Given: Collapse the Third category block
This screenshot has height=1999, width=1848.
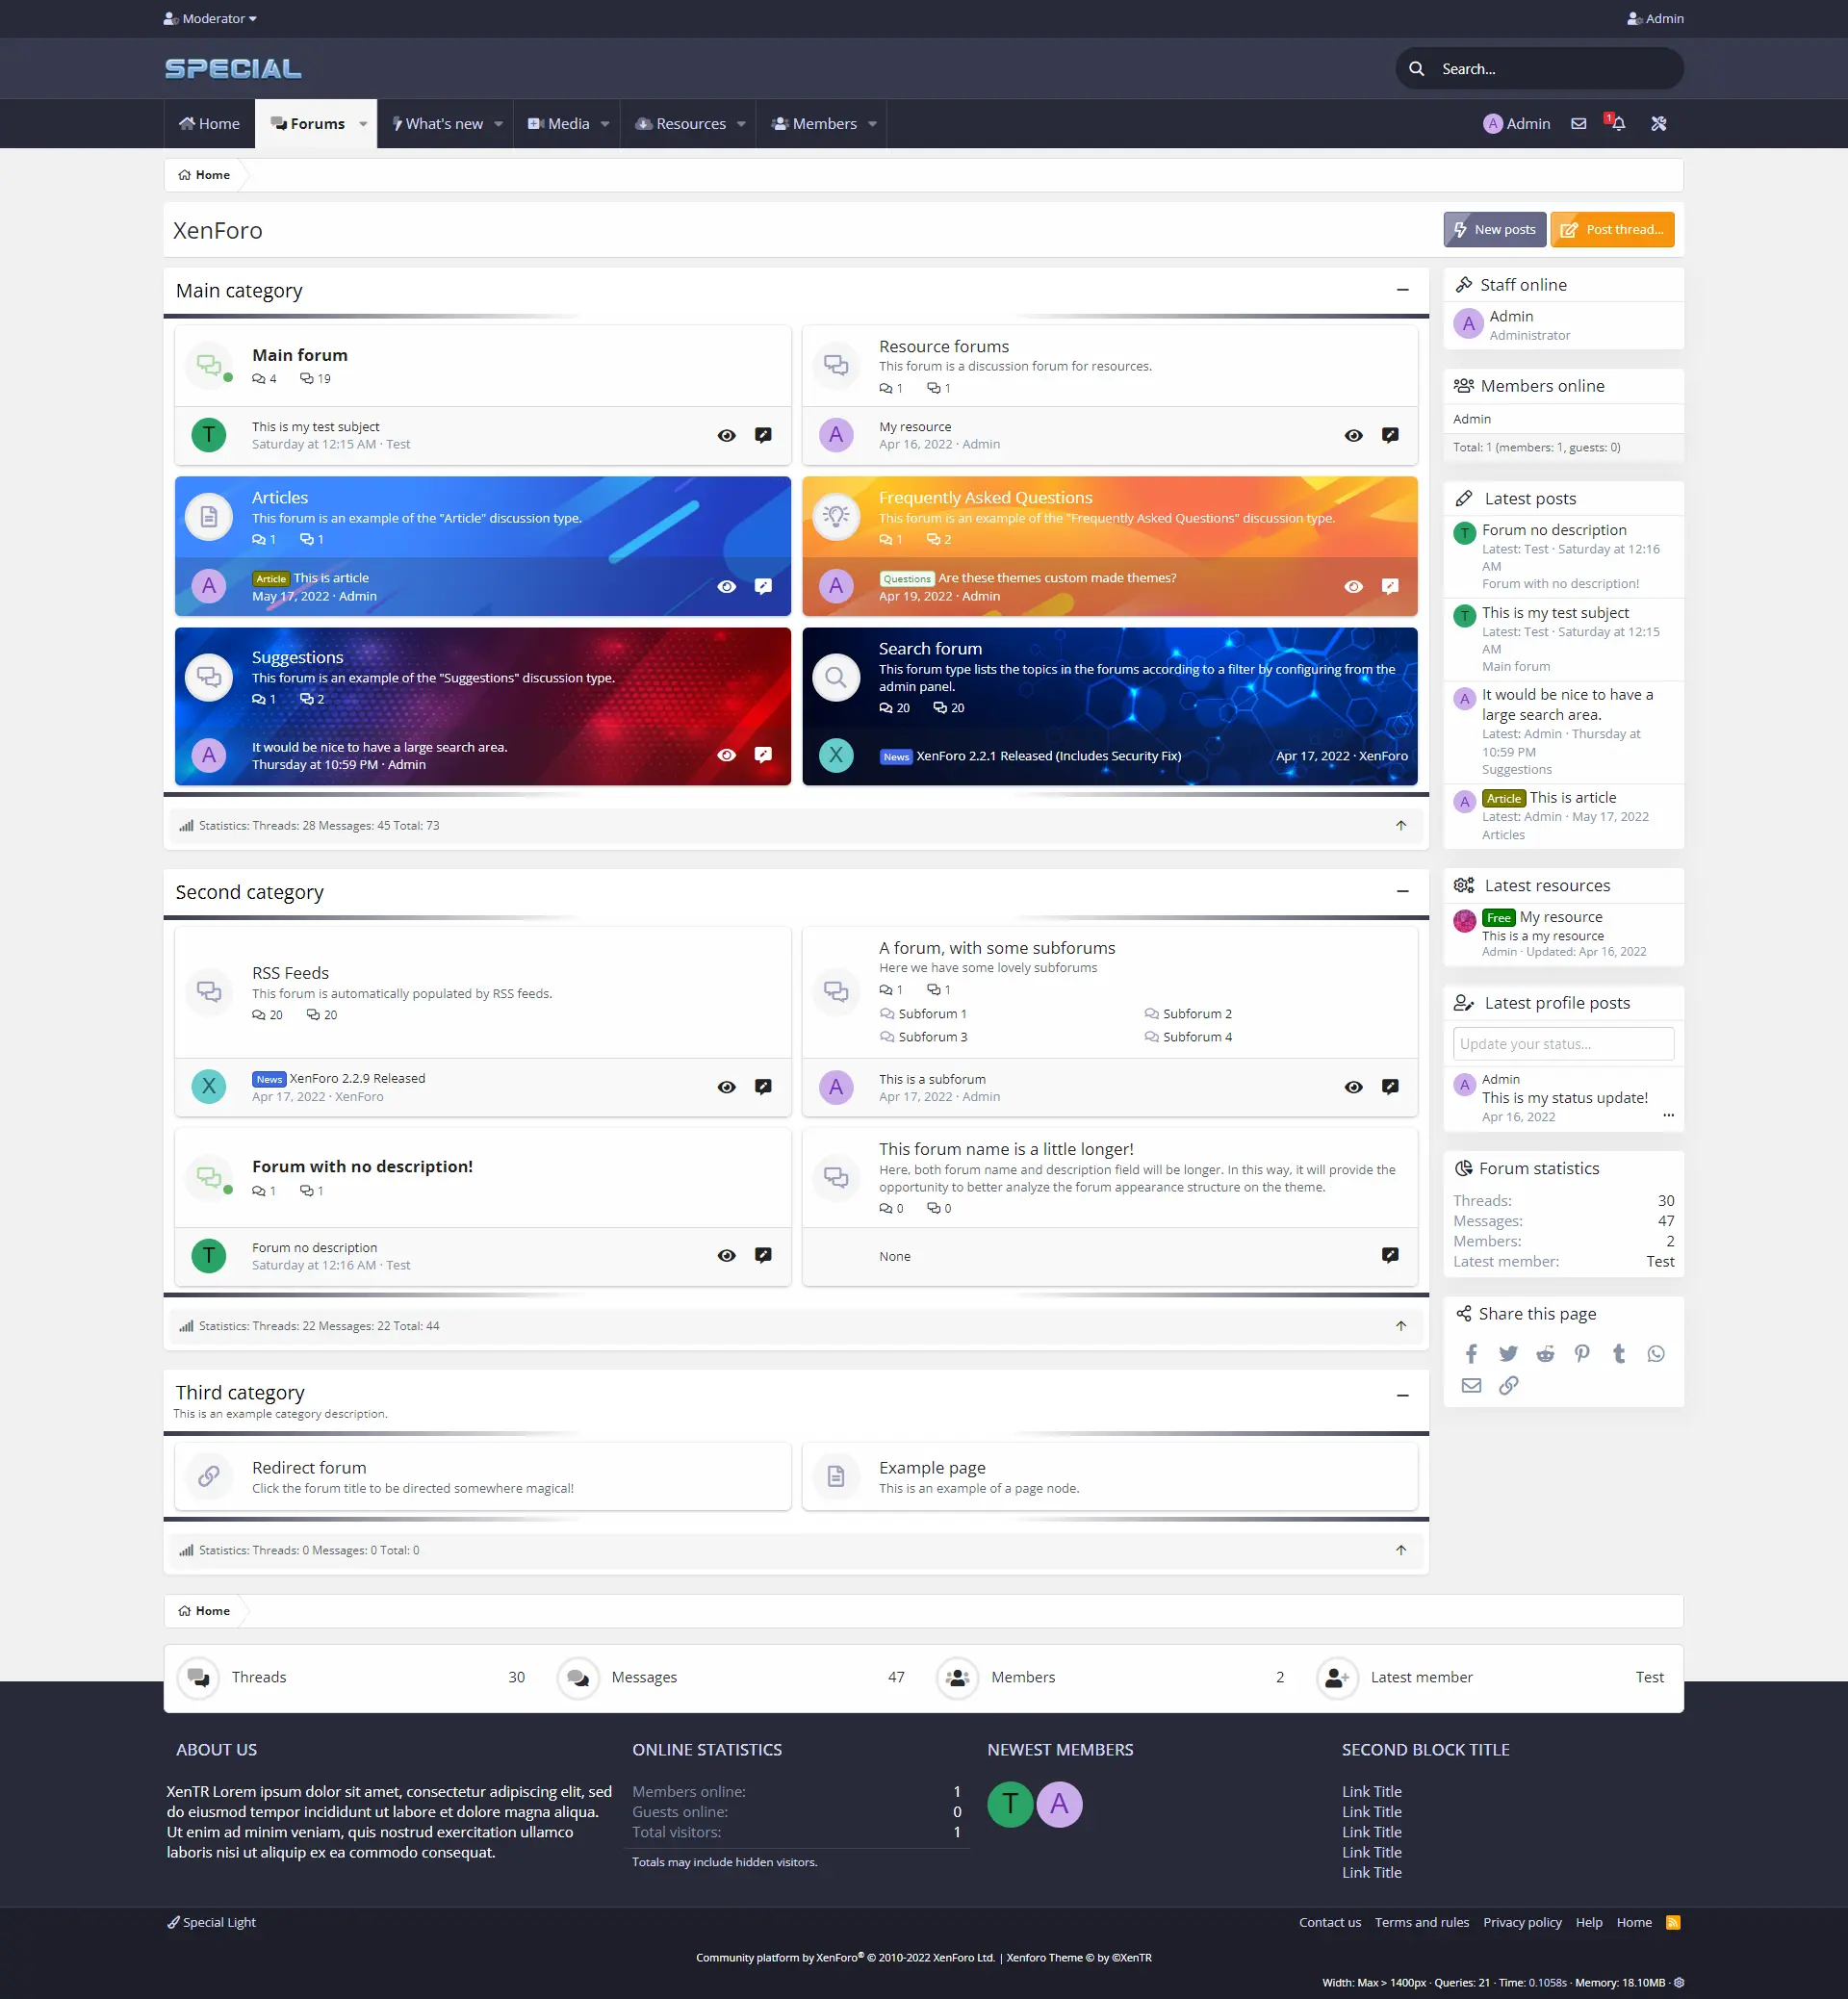Looking at the screenshot, I should coord(1403,1396).
